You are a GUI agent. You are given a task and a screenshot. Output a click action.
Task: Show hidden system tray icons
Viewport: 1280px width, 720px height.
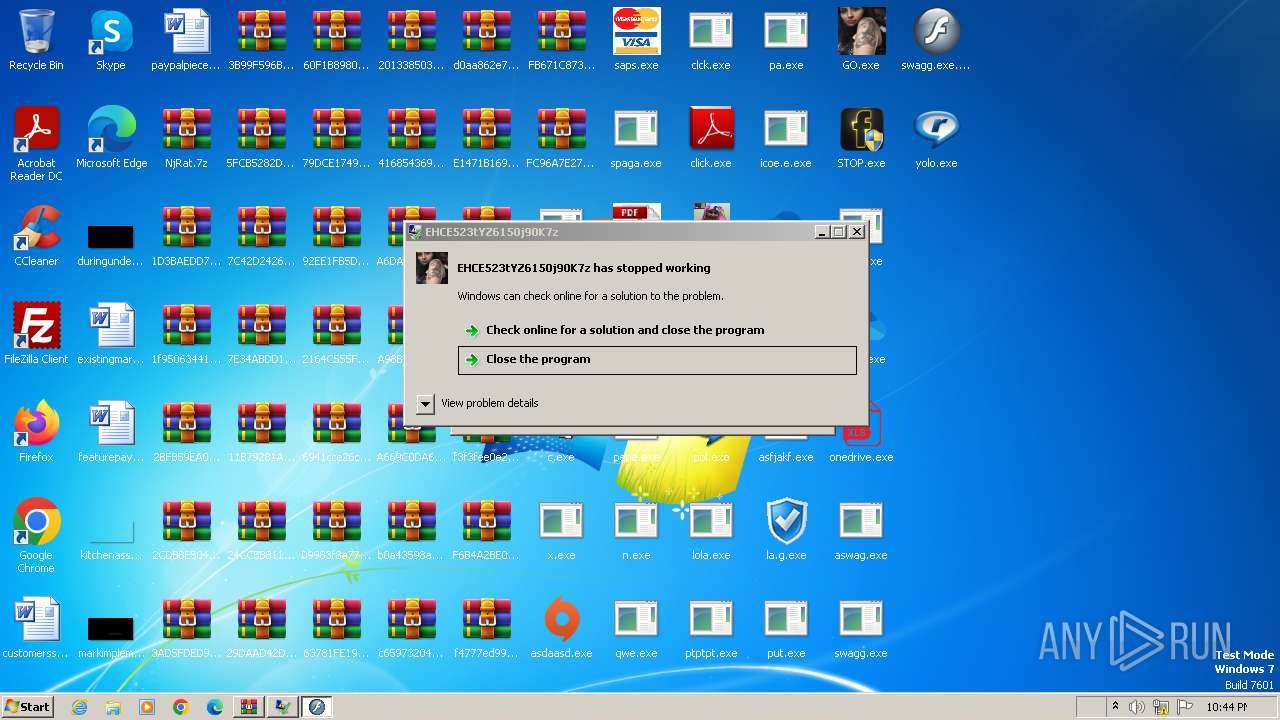tap(1115, 707)
